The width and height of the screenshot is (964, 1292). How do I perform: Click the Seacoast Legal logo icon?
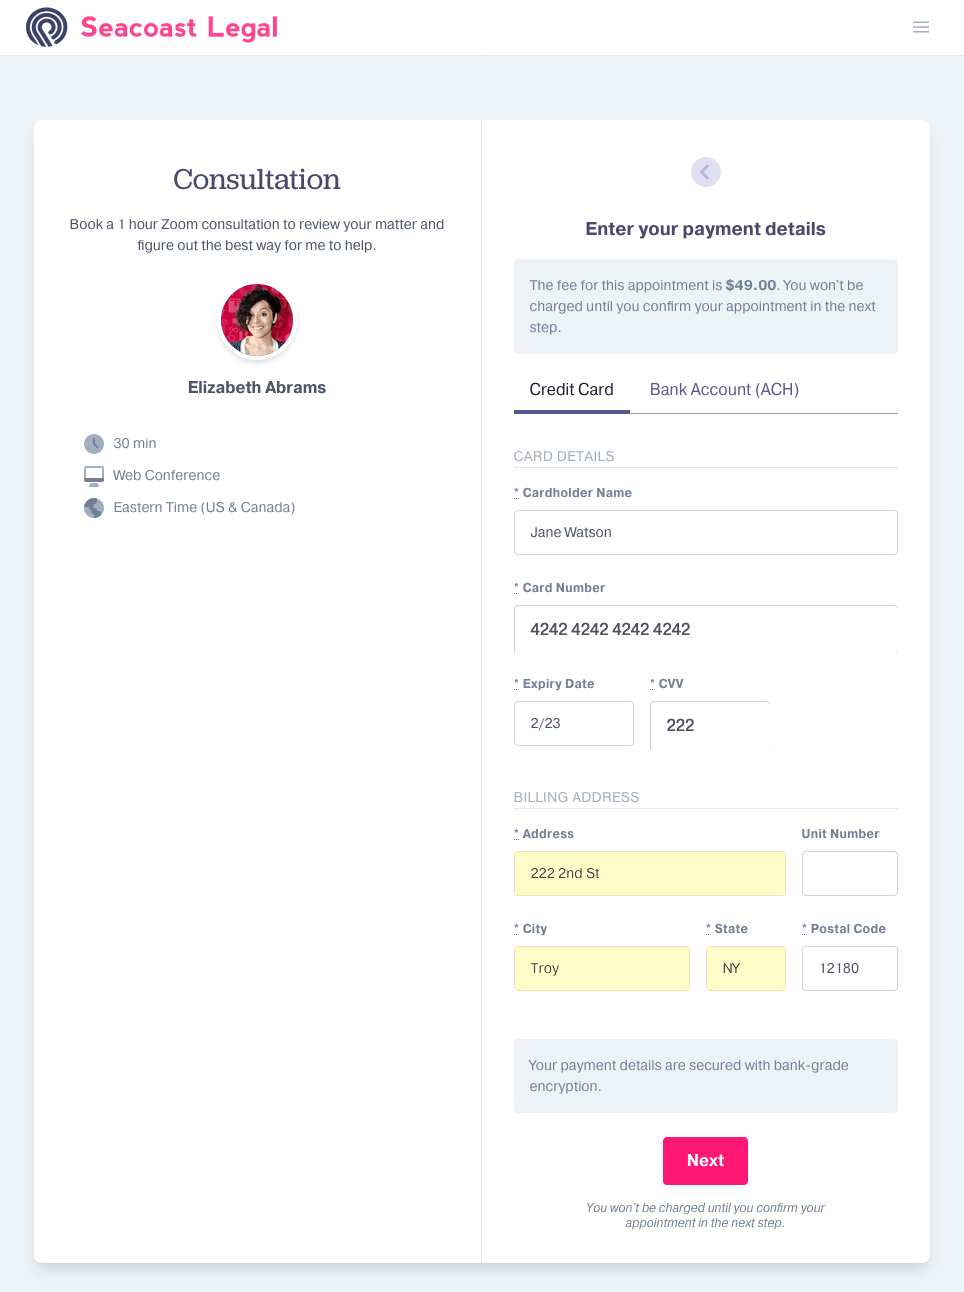(x=46, y=27)
